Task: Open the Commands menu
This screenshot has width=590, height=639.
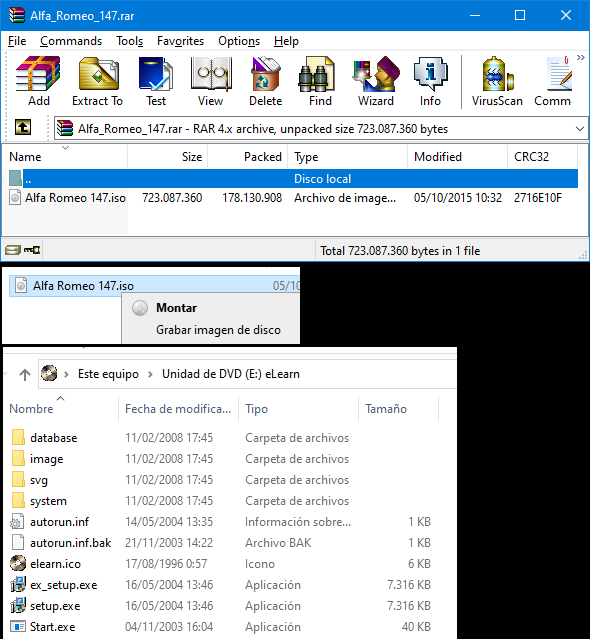Action: pyautogui.click(x=71, y=41)
